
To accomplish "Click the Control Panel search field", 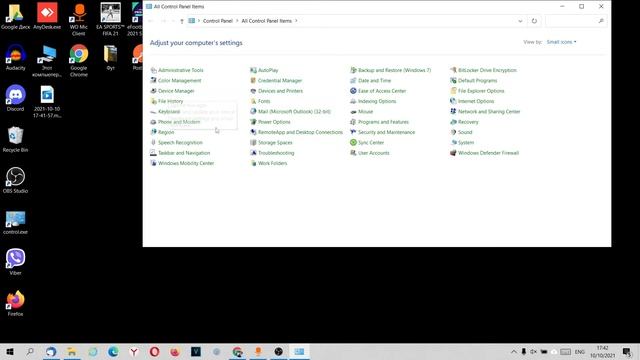I will pyautogui.click(x=576, y=21).
